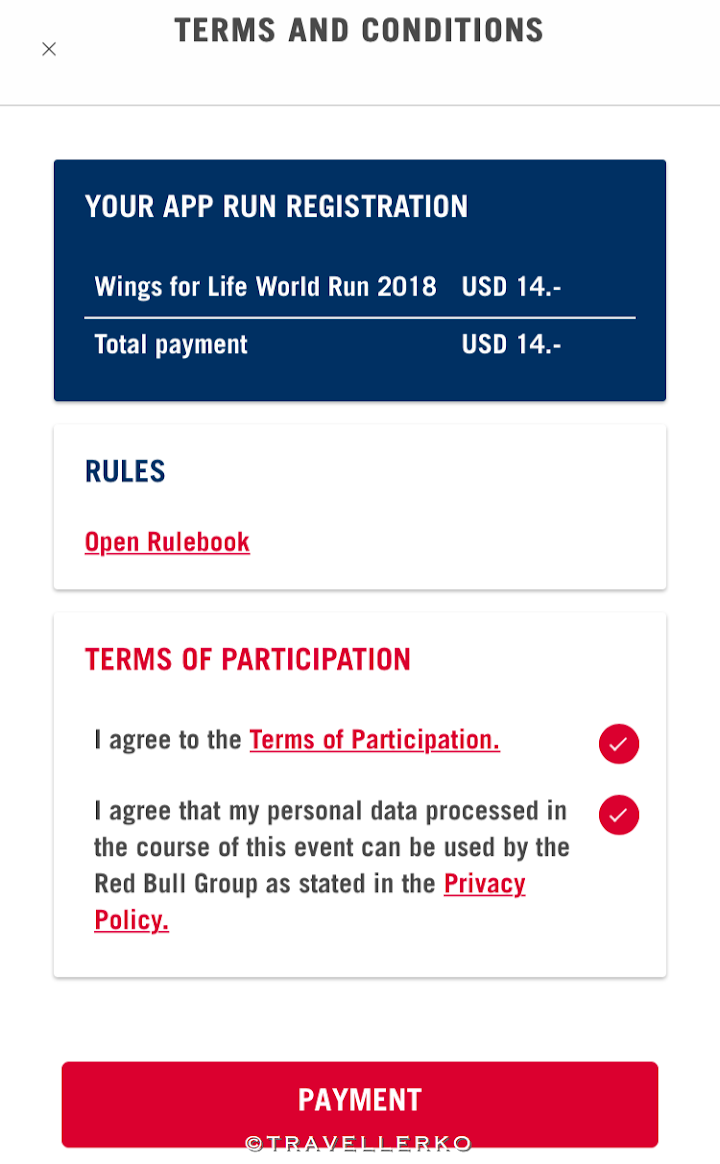
Task: Dismiss the Terms and Conditions screen
Action: (x=49, y=48)
